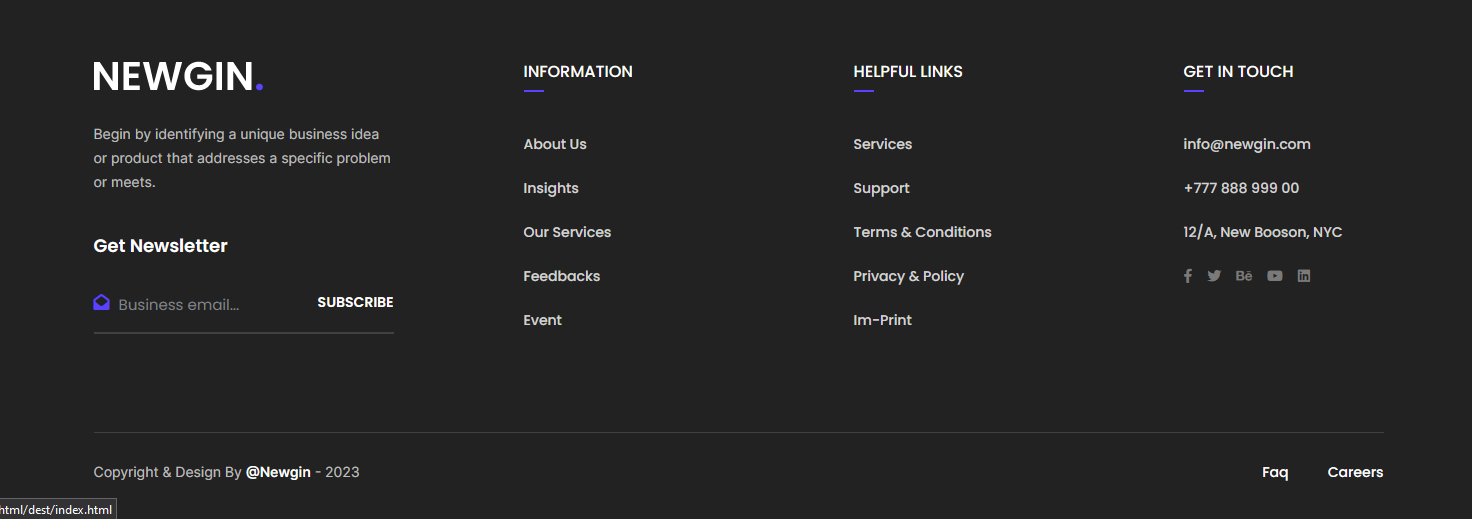The height and width of the screenshot is (519, 1472).
Task: Open the Twitter social icon
Action: [1214, 276]
